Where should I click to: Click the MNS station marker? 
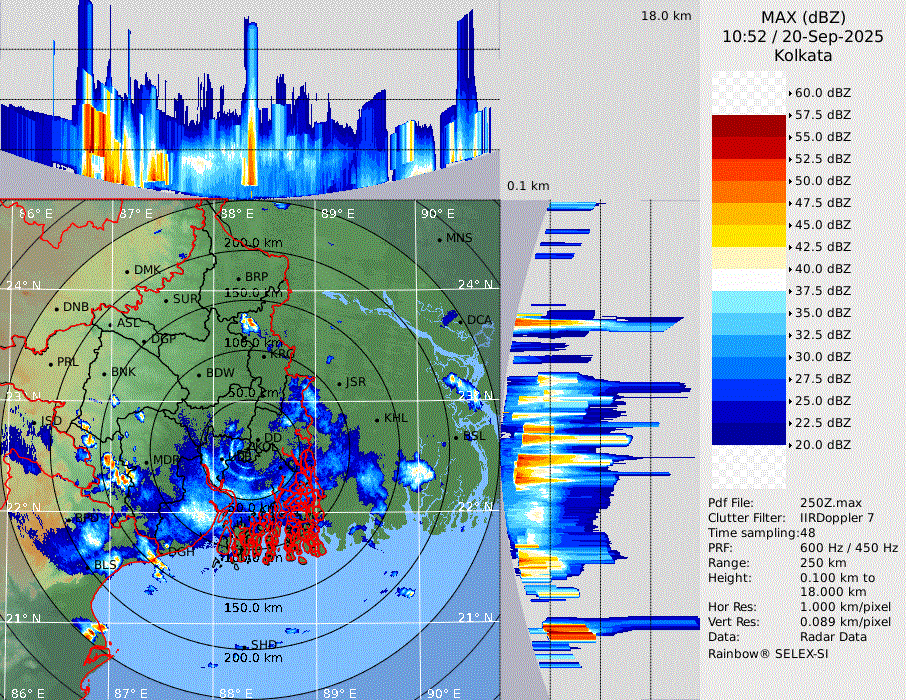pyautogui.click(x=439, y=239)
